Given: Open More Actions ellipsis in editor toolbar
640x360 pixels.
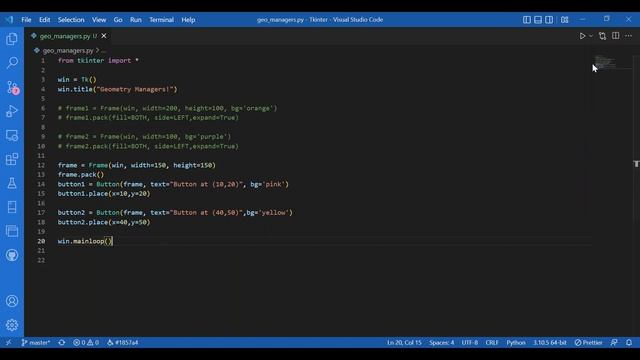Looking at the screenshot, I should (628, 36).
